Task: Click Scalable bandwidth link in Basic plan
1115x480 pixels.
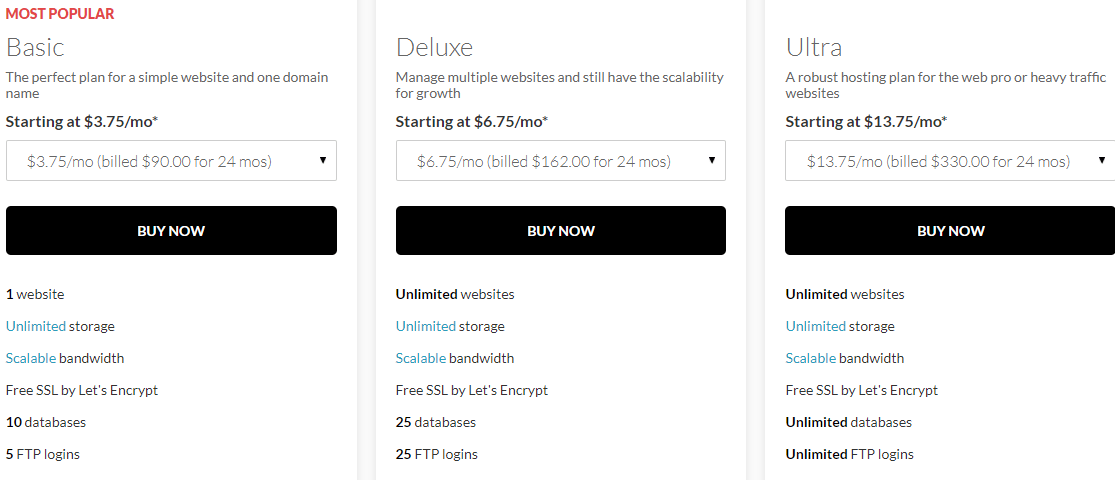Action: pos(31,358)
